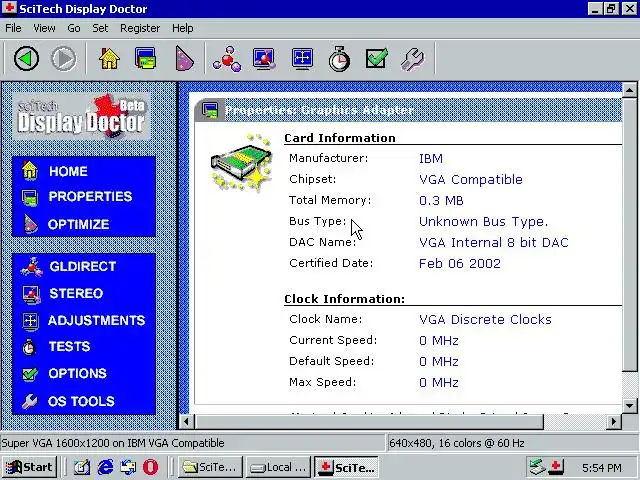Open TESTS from the sidebar
The image size is (640, 480).
pyautogui.click(x=69, y=347)
